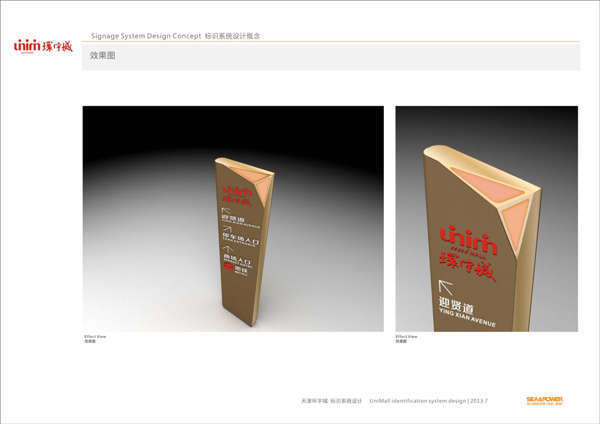Select footer text '天津环宇城 标识系统设计'
This screenshot has height=424, width=600.
[331, 401]
